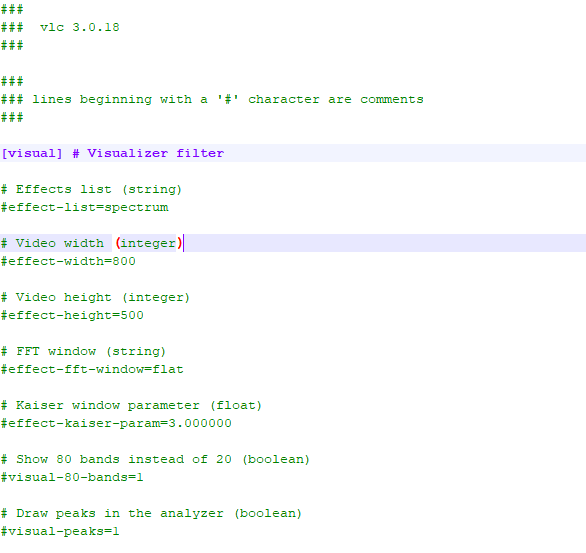
Task: Place cursor in '#effect-kaiser-param=3.000000' line
Action: pyautogui.click(x=116, y=423)
